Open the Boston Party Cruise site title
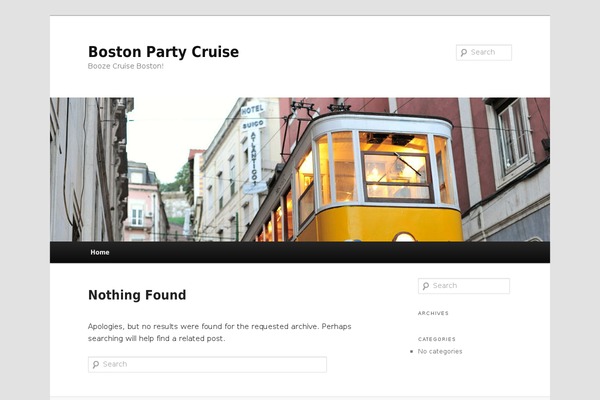This screenshot has height=400, width=600. (x=163, y=52)
